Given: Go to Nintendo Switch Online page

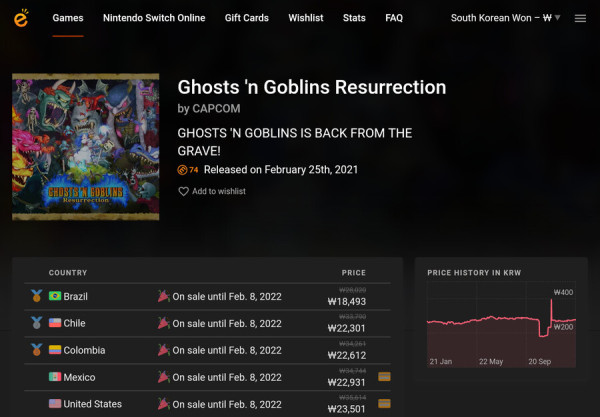Looking at the screenshot, I should click(x=154, y=18).
